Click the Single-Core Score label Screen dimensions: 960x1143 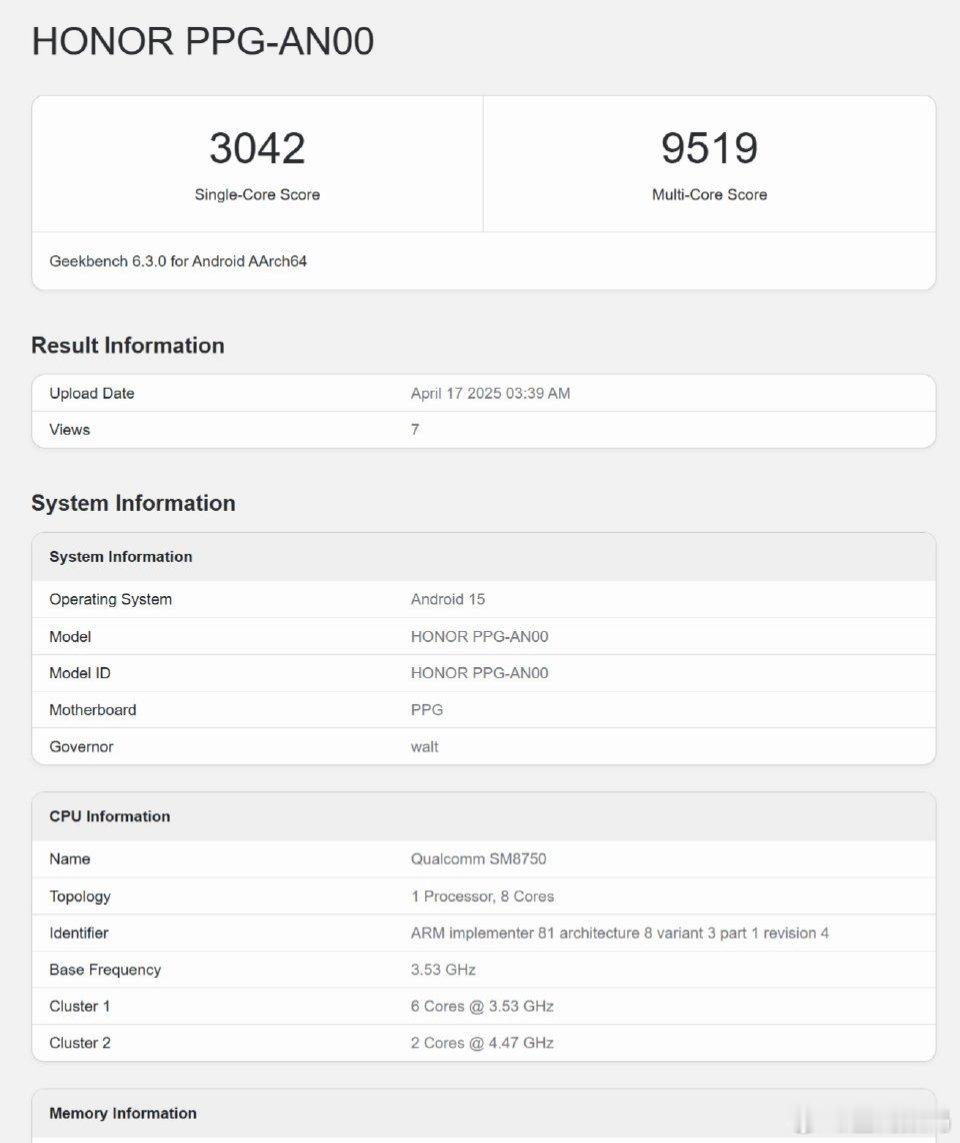point(257,195)
